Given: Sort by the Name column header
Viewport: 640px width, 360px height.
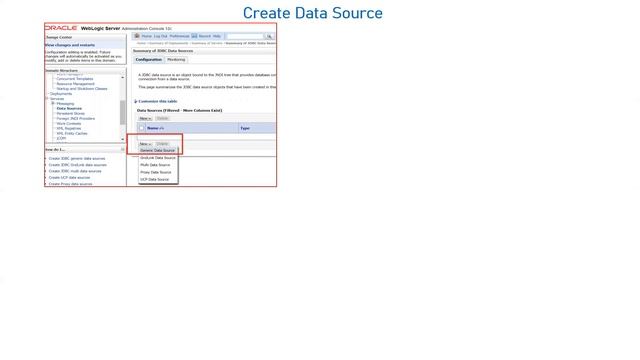Looking at the screenshot, I should click(155, 128).
